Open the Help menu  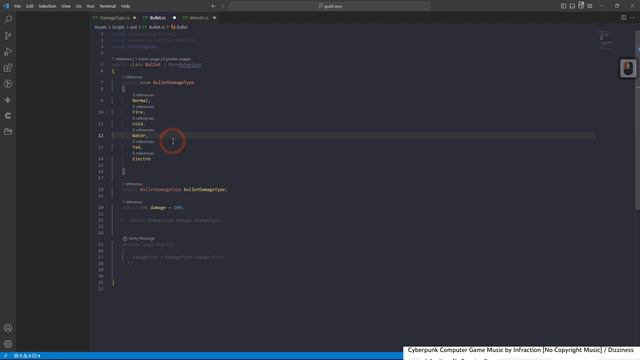[125, 6]
